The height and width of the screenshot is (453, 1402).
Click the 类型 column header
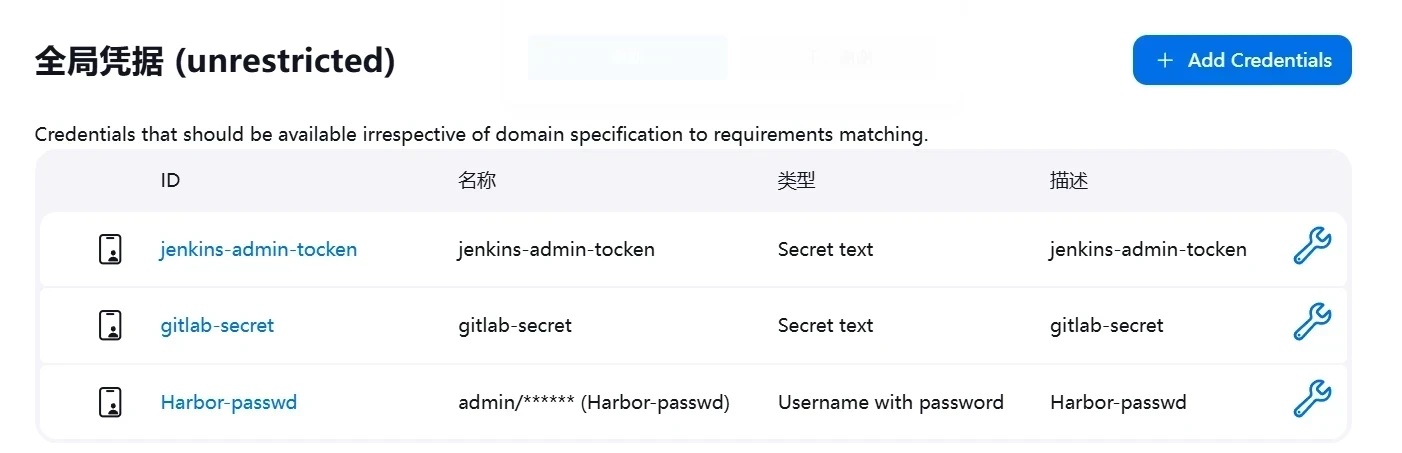pos(796,181)
